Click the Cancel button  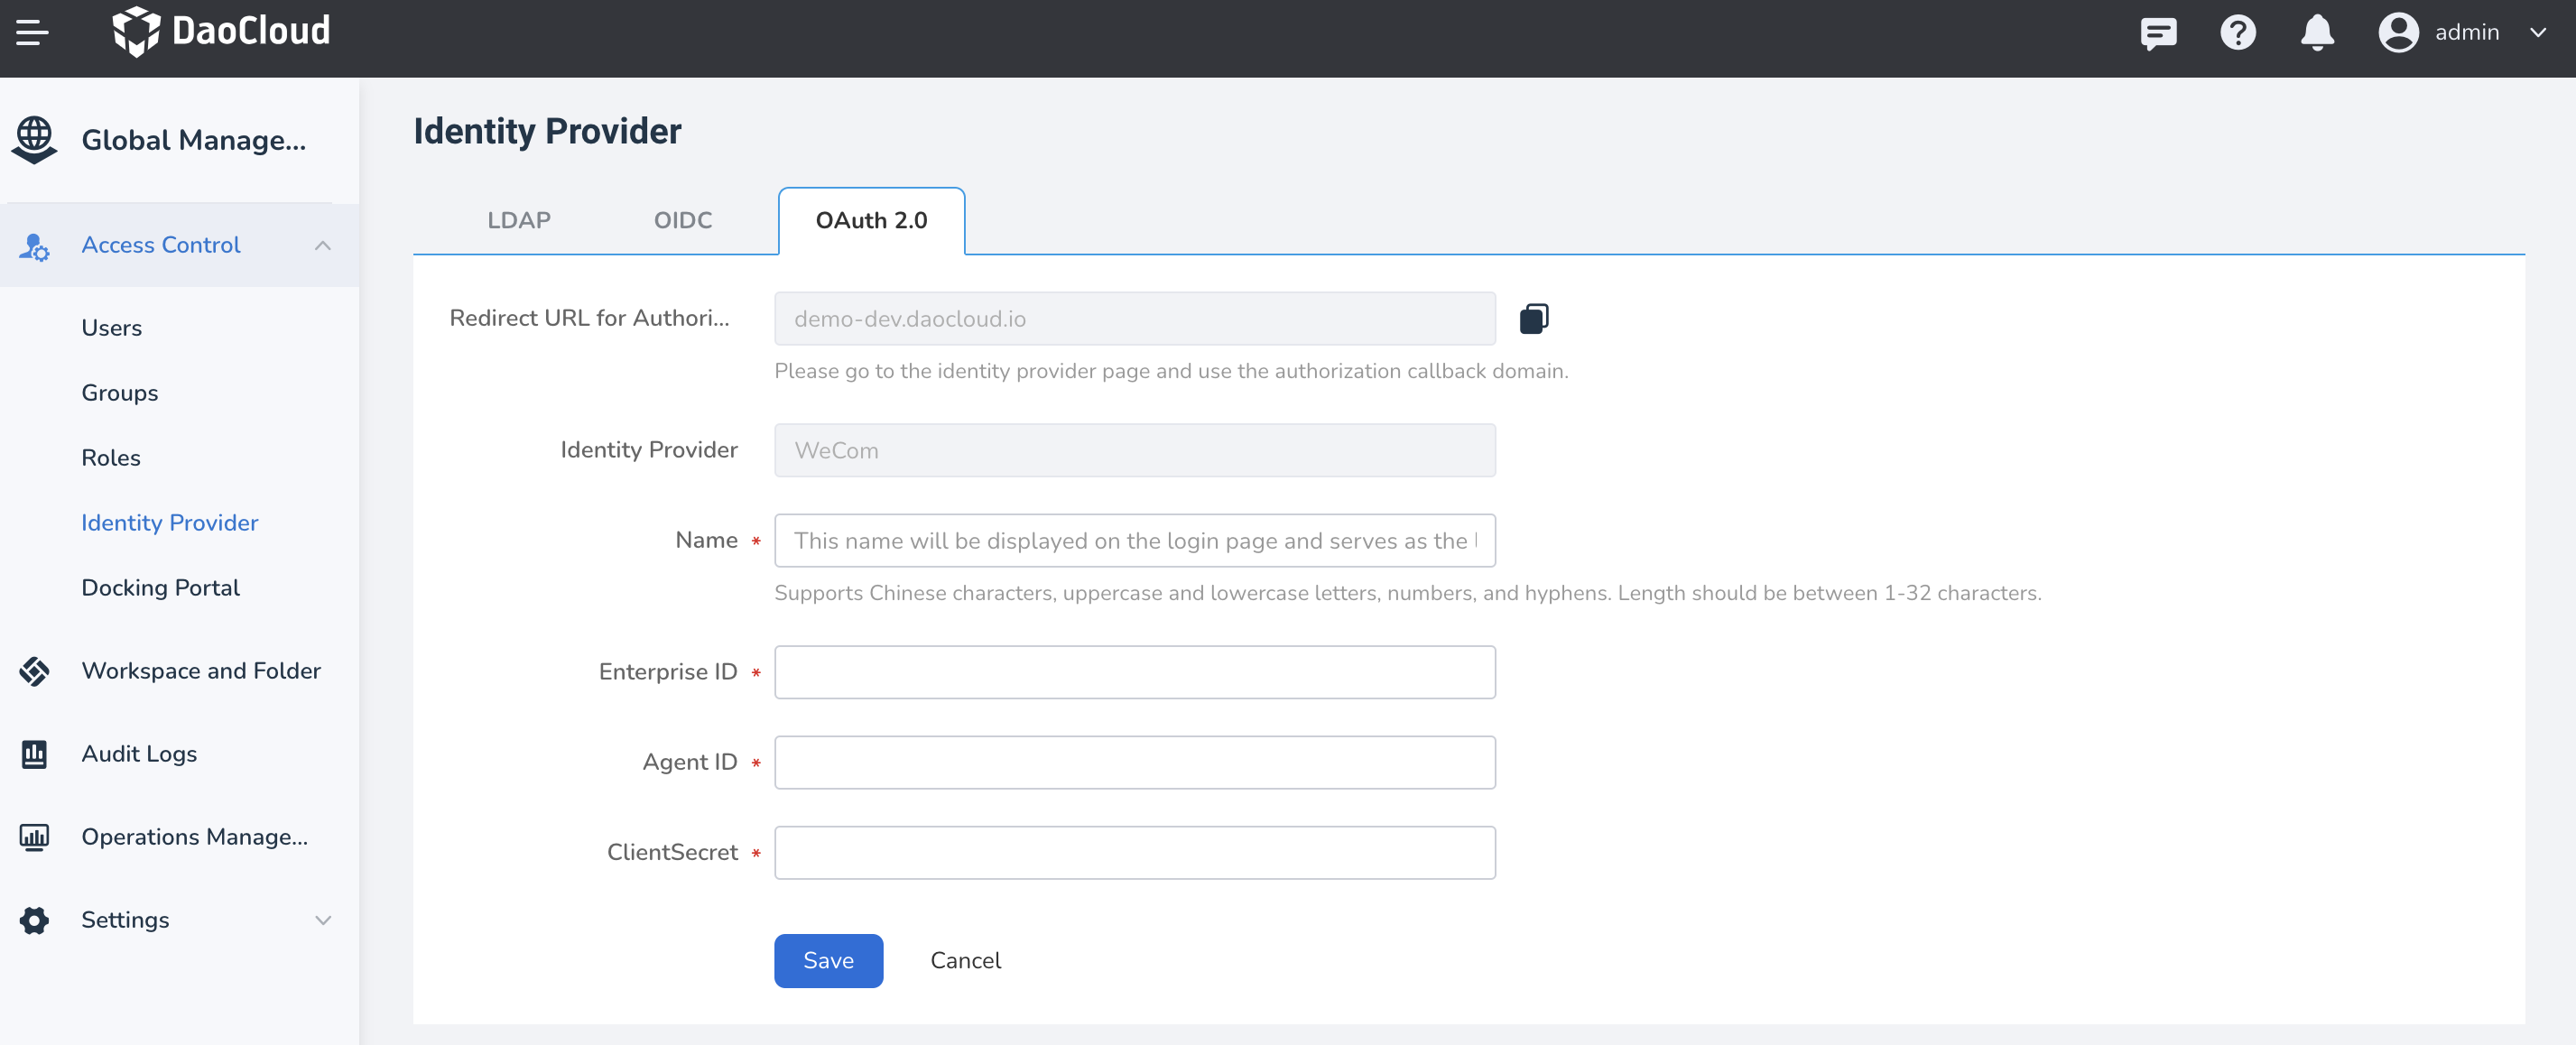pos(964,960)
